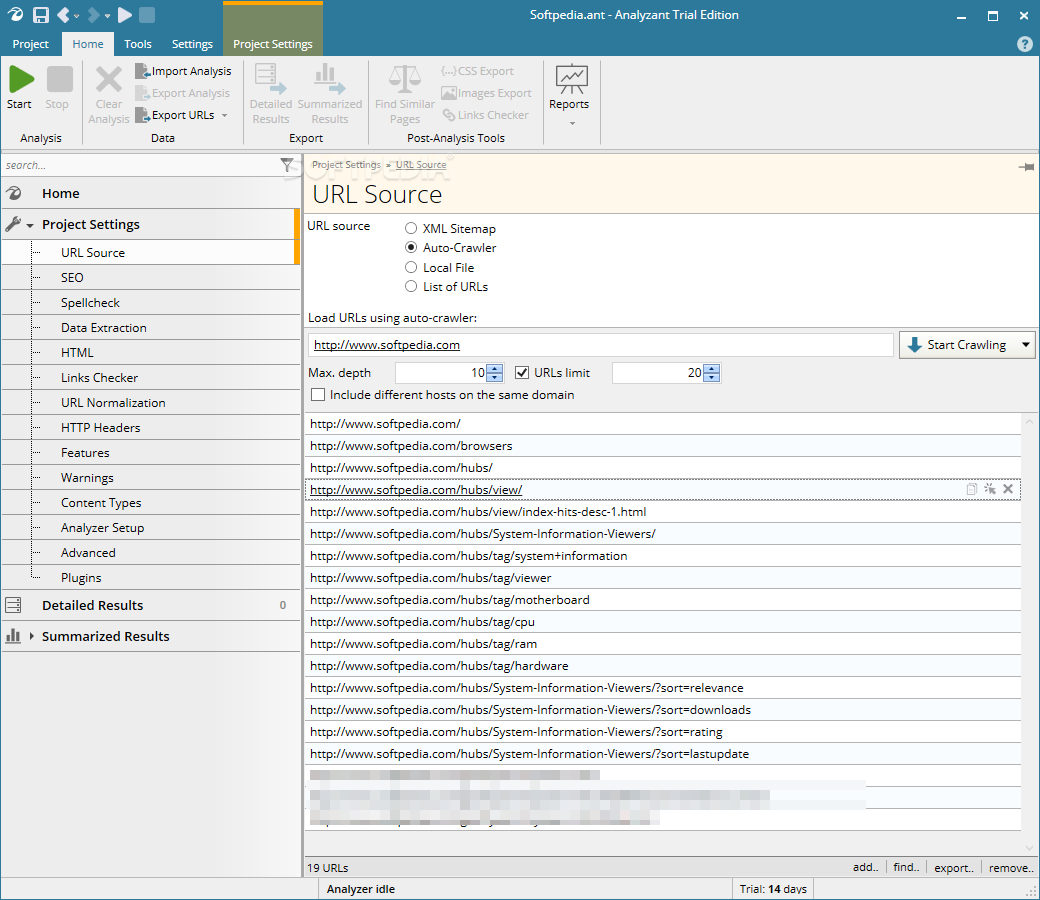
Task: Click the stop square in title bar
Action: [147, 15]
